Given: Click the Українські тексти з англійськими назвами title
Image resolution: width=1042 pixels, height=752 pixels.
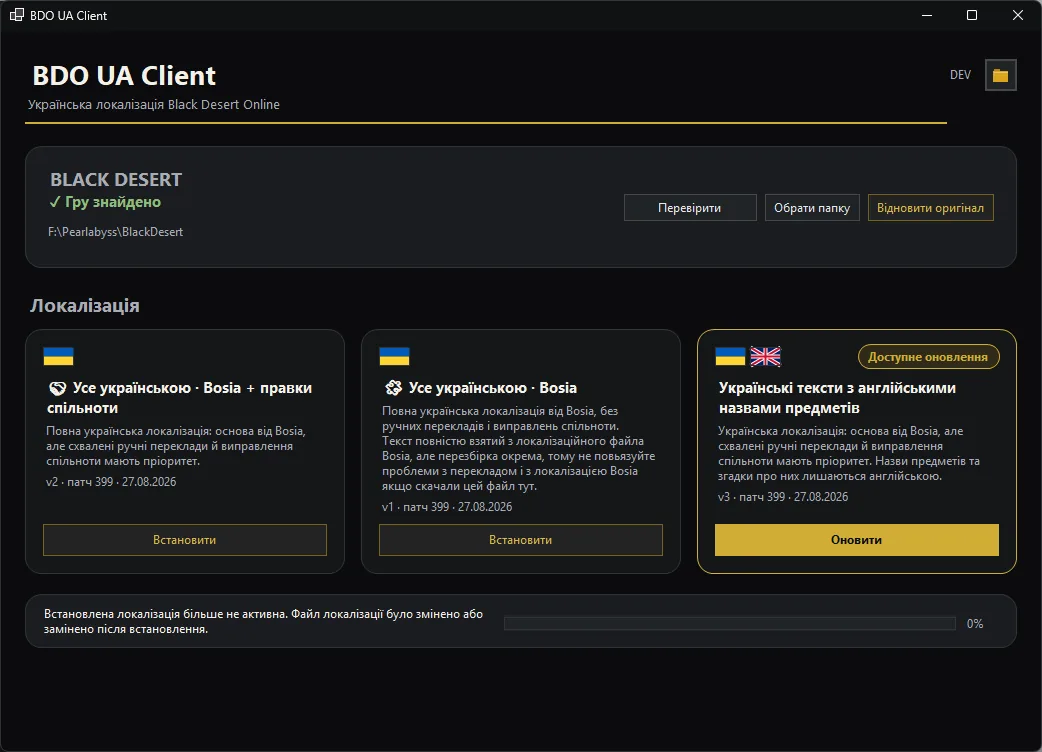Looking at the screenshot, I should (837, 398).
